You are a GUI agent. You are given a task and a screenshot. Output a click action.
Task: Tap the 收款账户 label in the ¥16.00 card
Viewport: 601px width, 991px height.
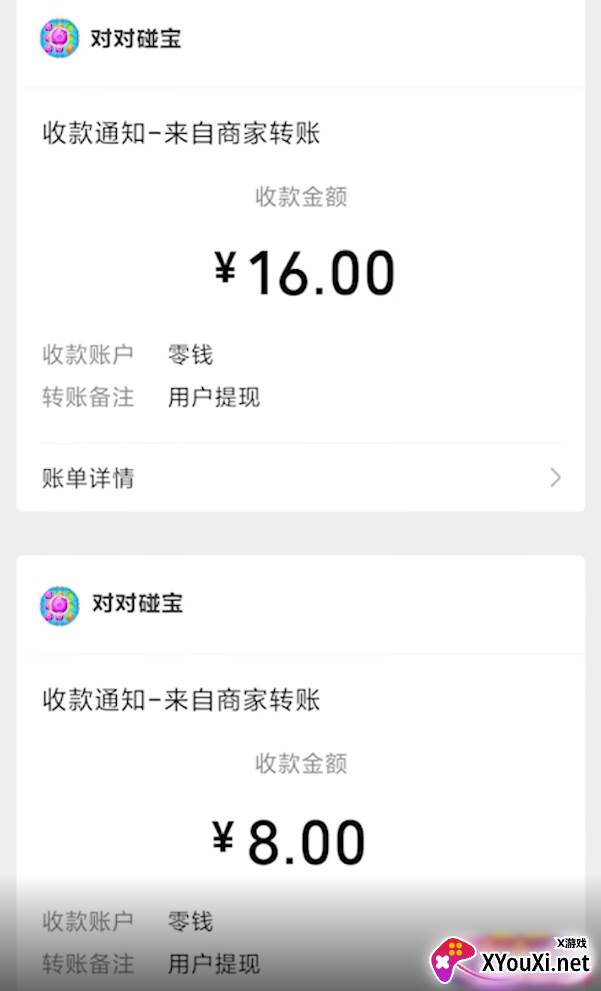tap(88, 355)
